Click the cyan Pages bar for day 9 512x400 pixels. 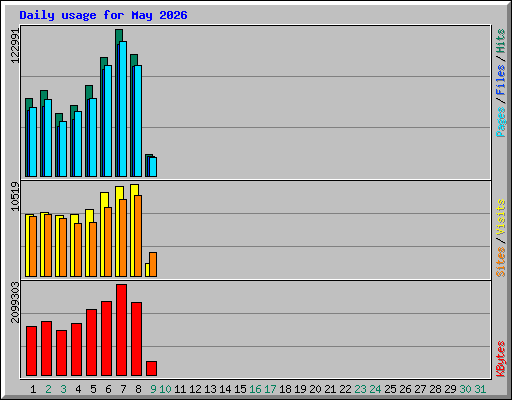(153, 167)
